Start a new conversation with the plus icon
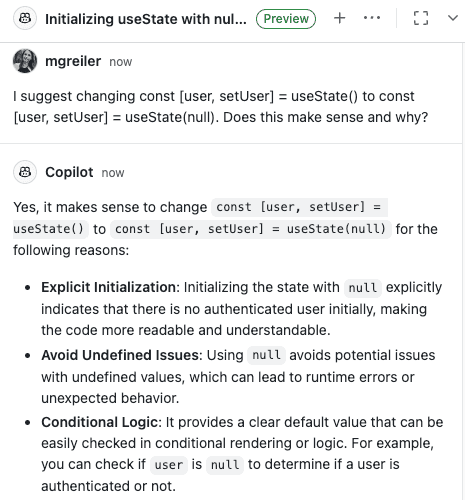The image size is (465, 500). tap(339, 18)
